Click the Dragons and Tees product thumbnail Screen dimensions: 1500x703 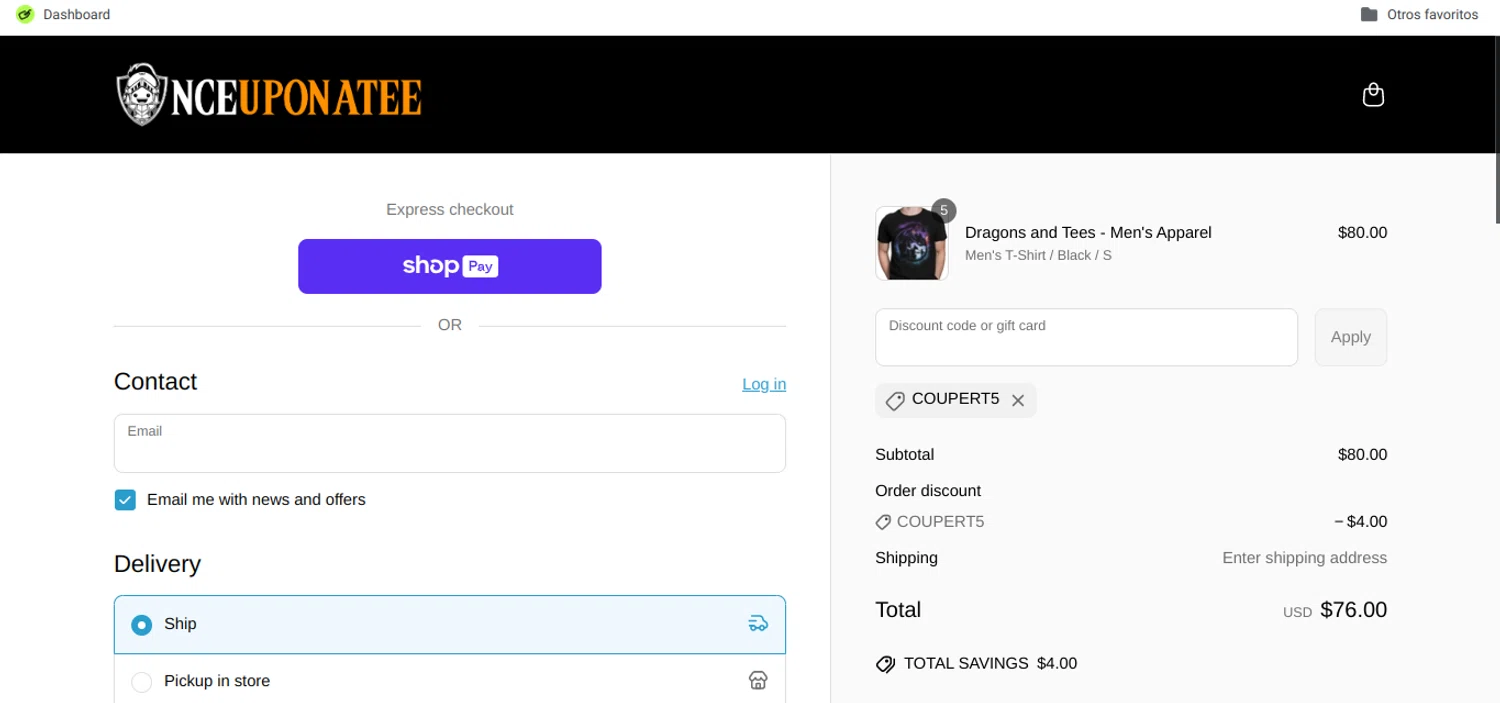point(911,244)
